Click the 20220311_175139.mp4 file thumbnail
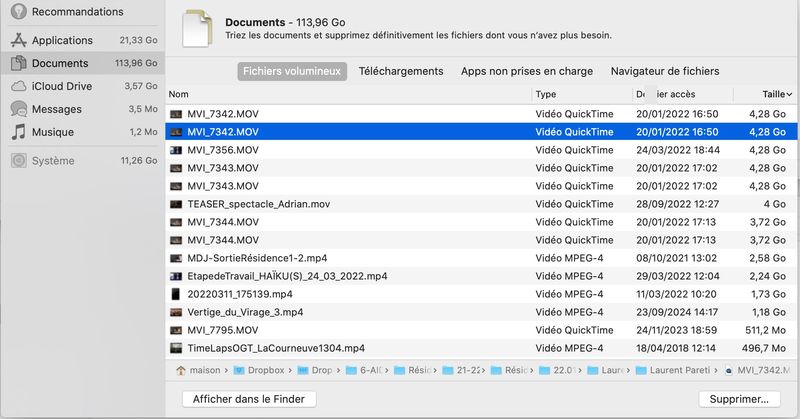Screen dimensions: 800x419 click(176, 294)
